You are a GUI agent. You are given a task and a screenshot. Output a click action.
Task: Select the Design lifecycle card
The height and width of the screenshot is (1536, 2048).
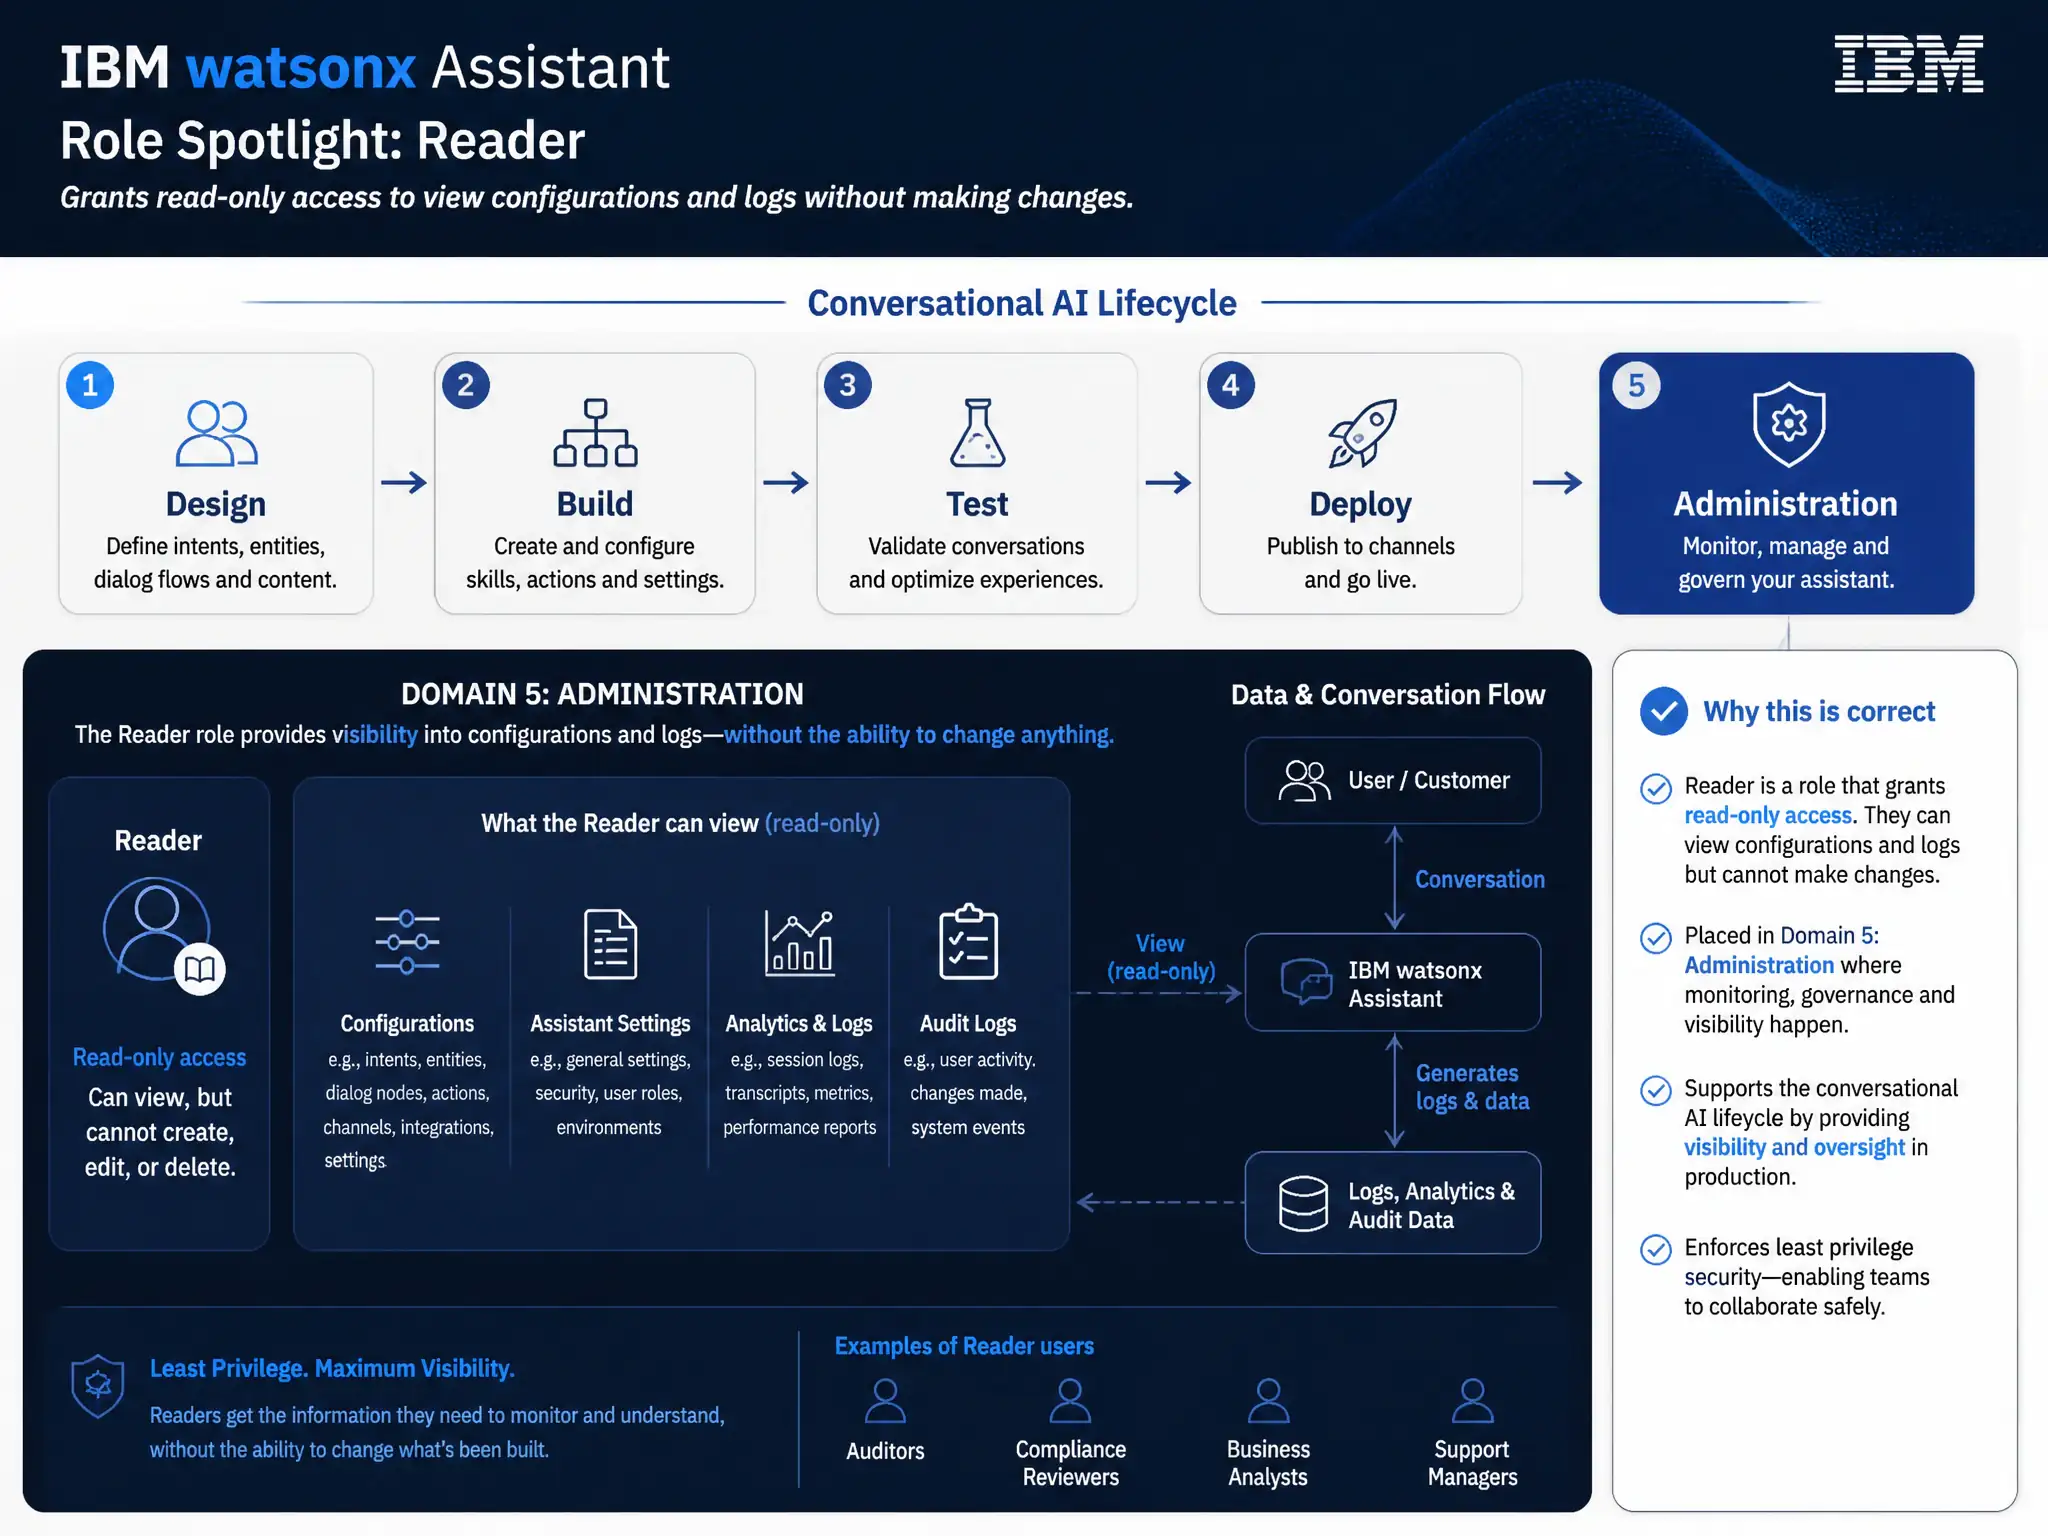pyautogui.click(x=216, y=483)
